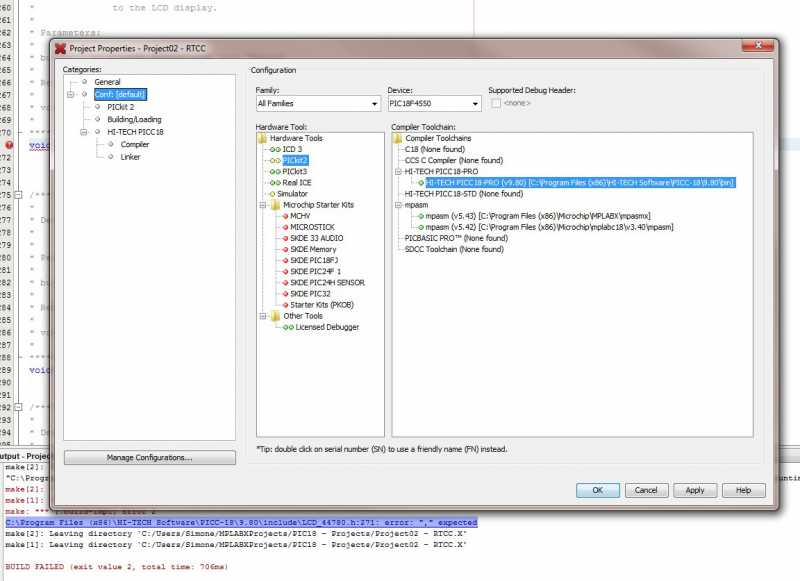Image resolution: width=800 pixels, height=581 pixels.
Task: Select SKDE Memory starter kit
Action: pyautogui.click(x=313, y=249)
